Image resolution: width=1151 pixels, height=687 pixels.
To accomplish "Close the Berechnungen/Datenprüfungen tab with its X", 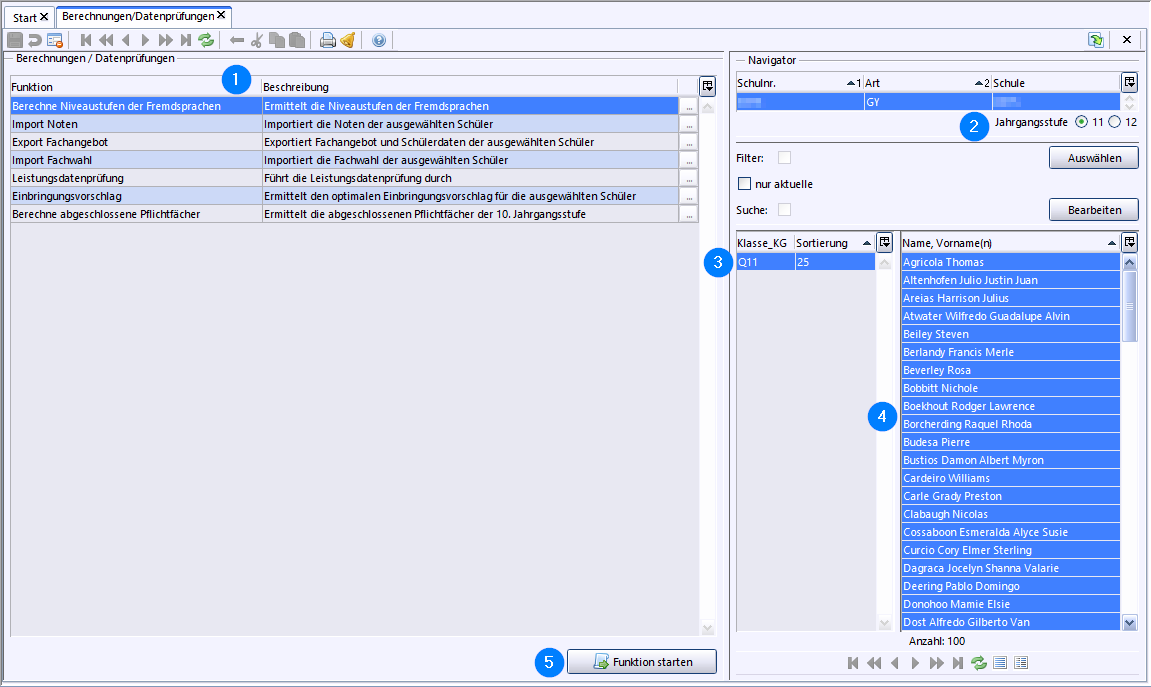I will pyautogui.click(x=221, y=15).
